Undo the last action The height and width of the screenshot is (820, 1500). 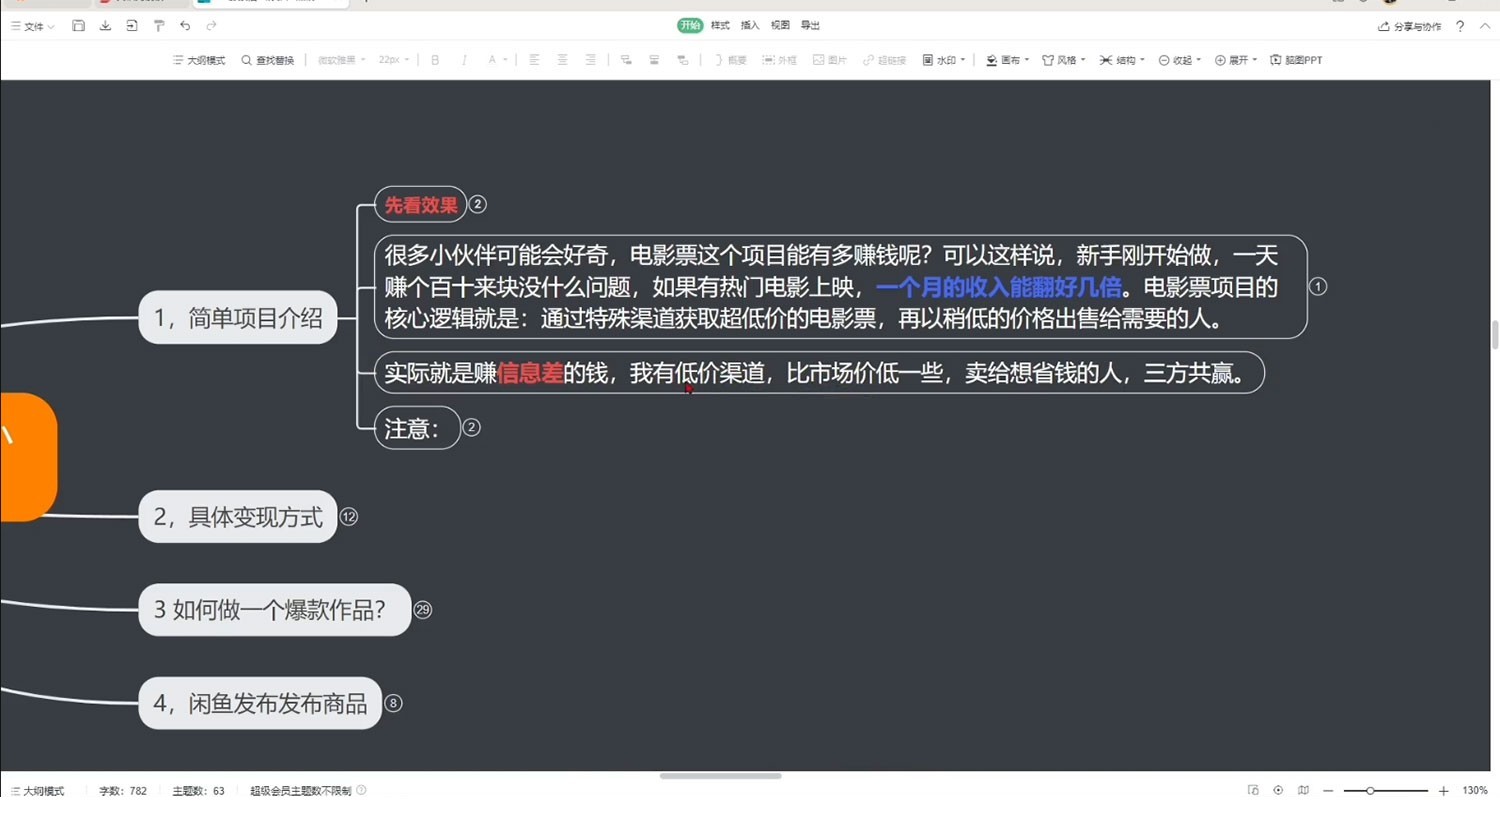click(x=185, y=26)
